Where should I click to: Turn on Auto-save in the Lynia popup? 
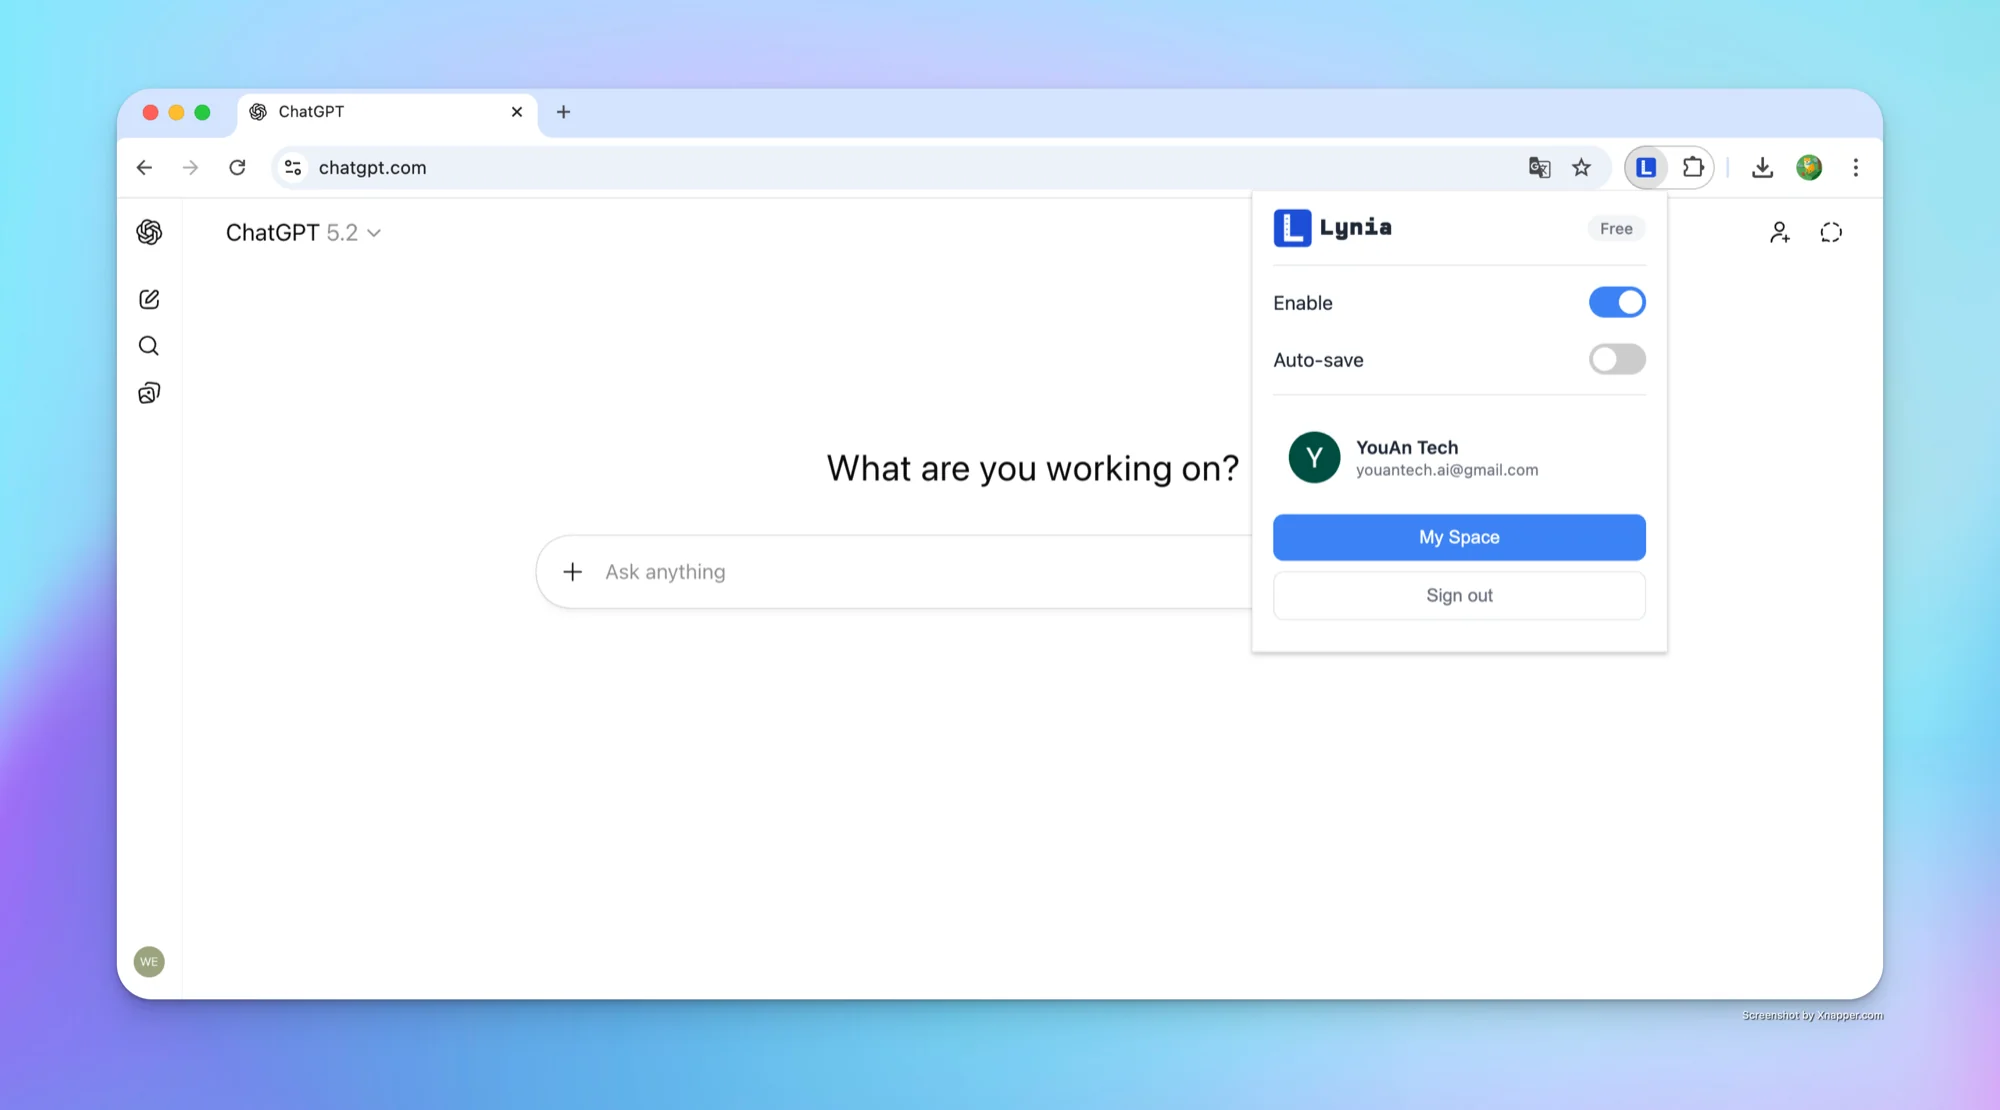pyautogui.click(x=1616, y=359)
